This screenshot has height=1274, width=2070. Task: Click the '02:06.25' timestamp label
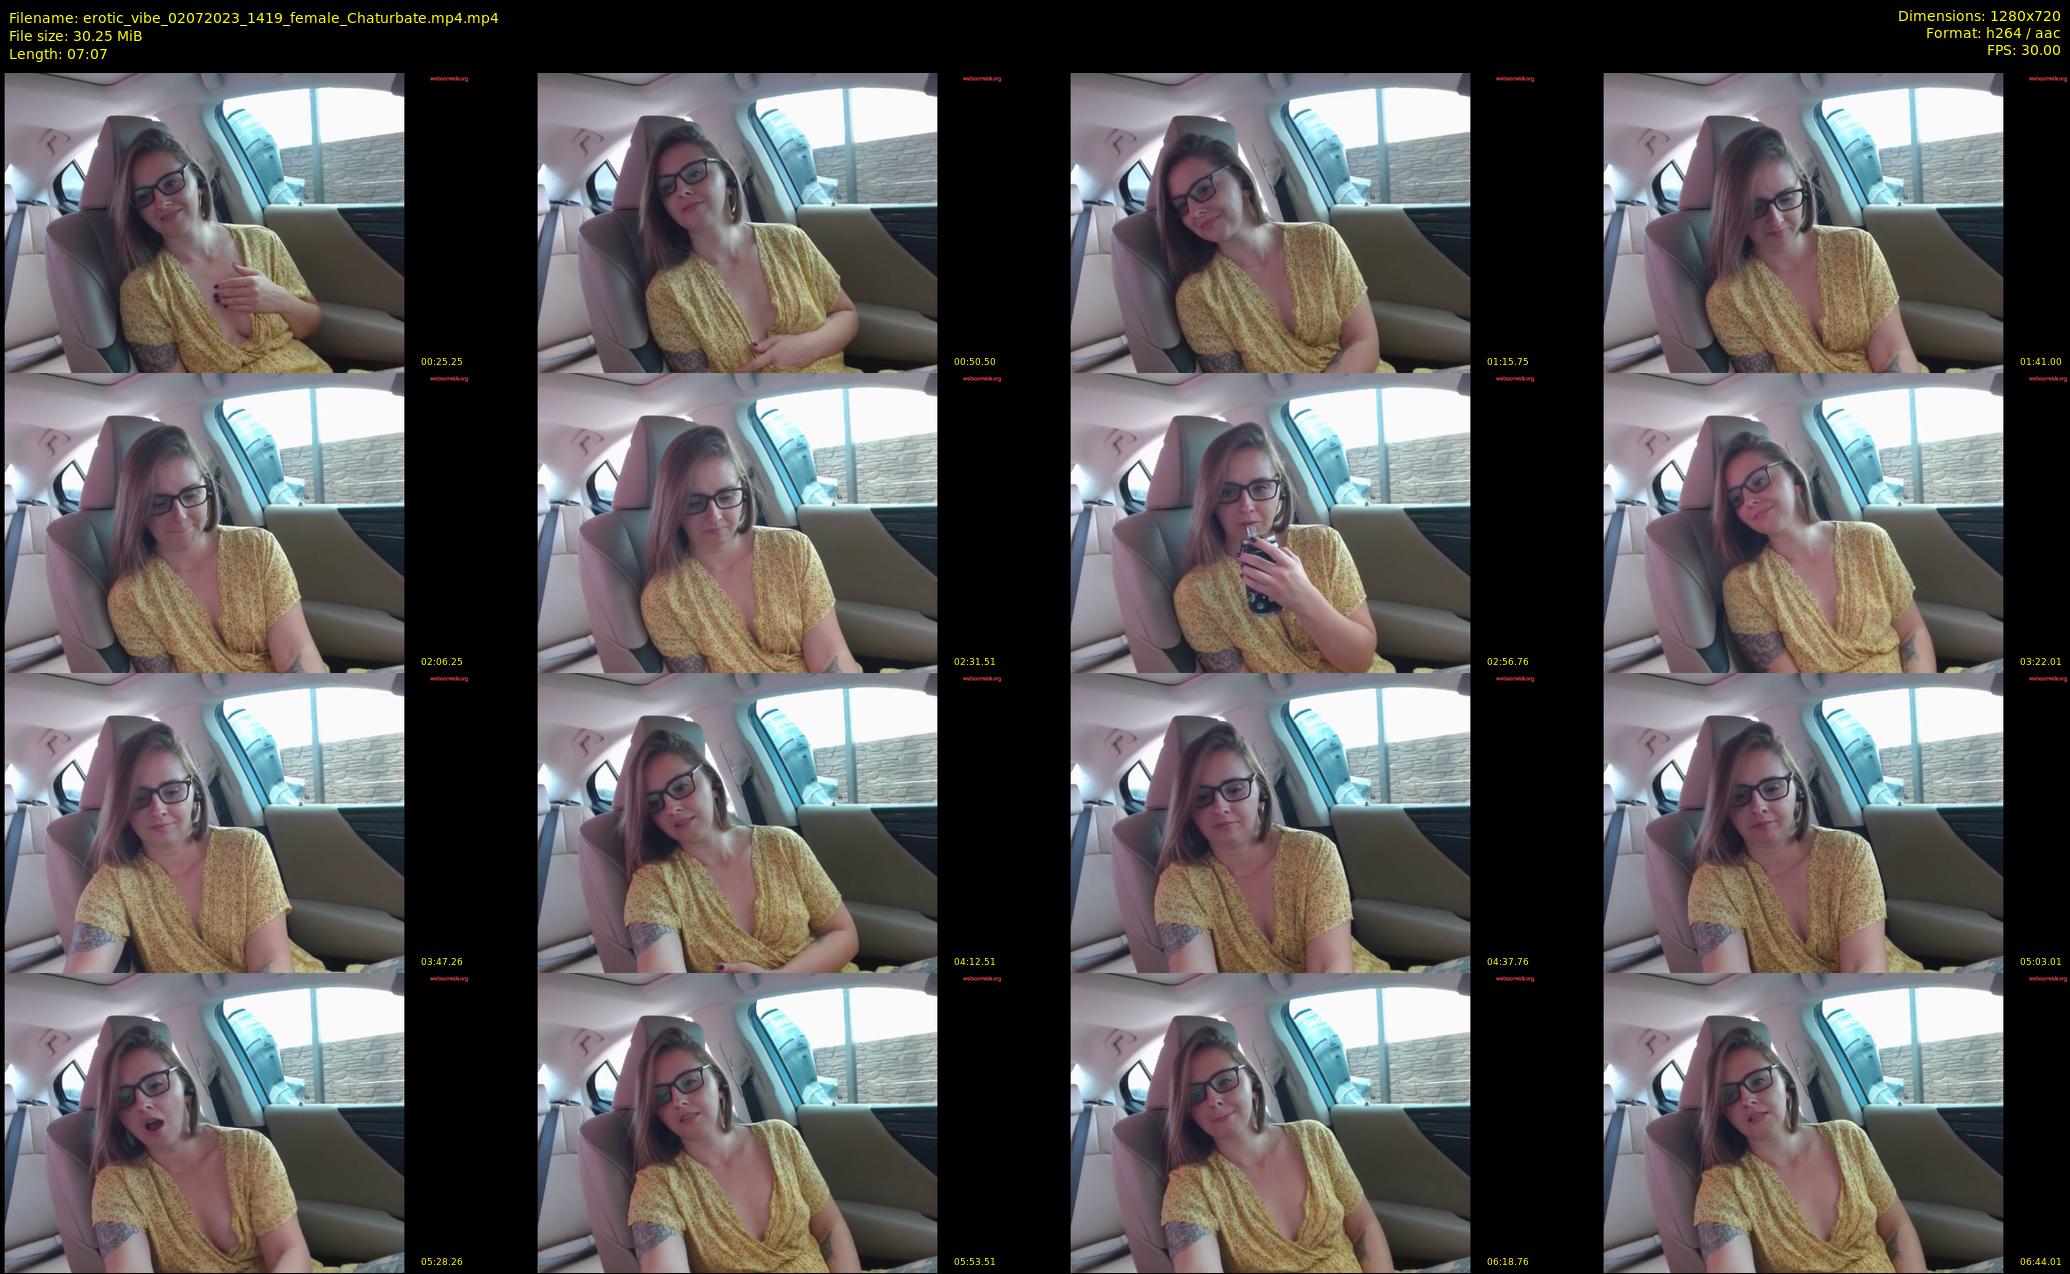pos(442,662)
